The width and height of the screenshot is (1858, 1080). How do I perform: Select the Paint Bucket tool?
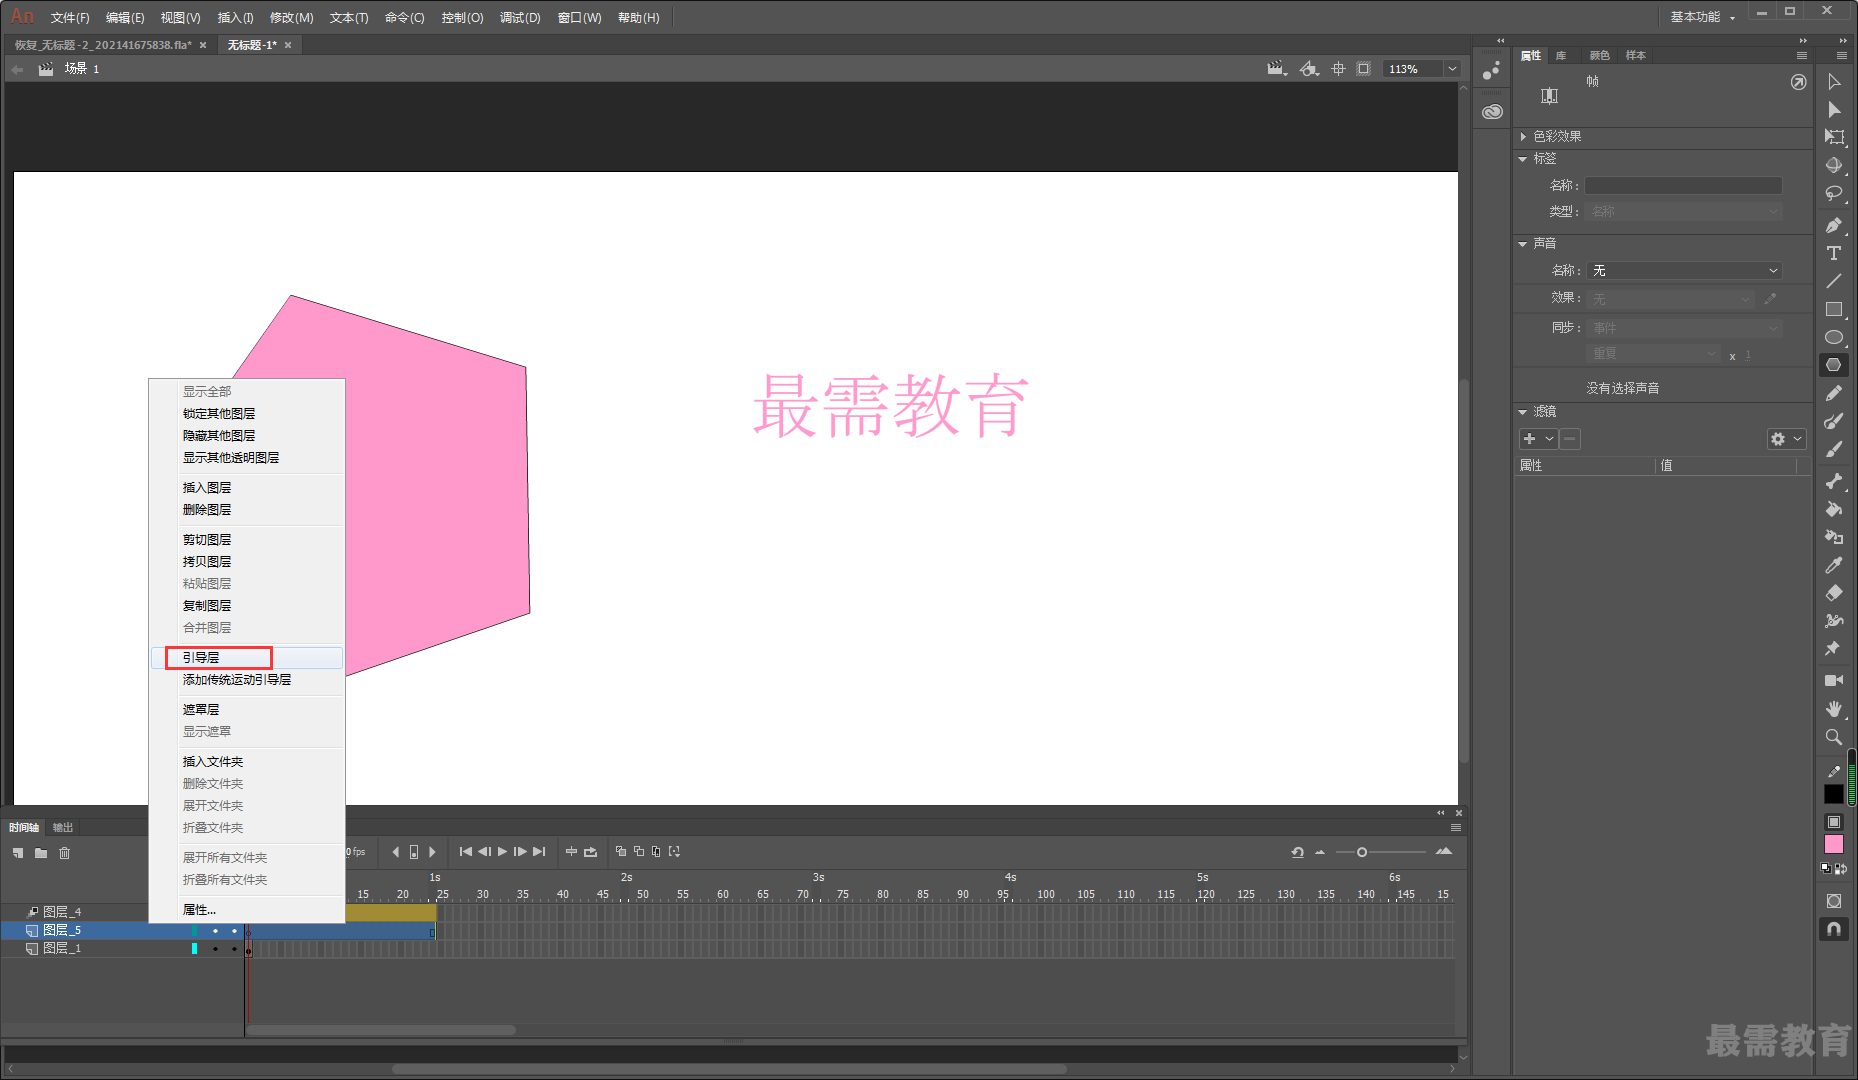click(x=1834, y=510)
